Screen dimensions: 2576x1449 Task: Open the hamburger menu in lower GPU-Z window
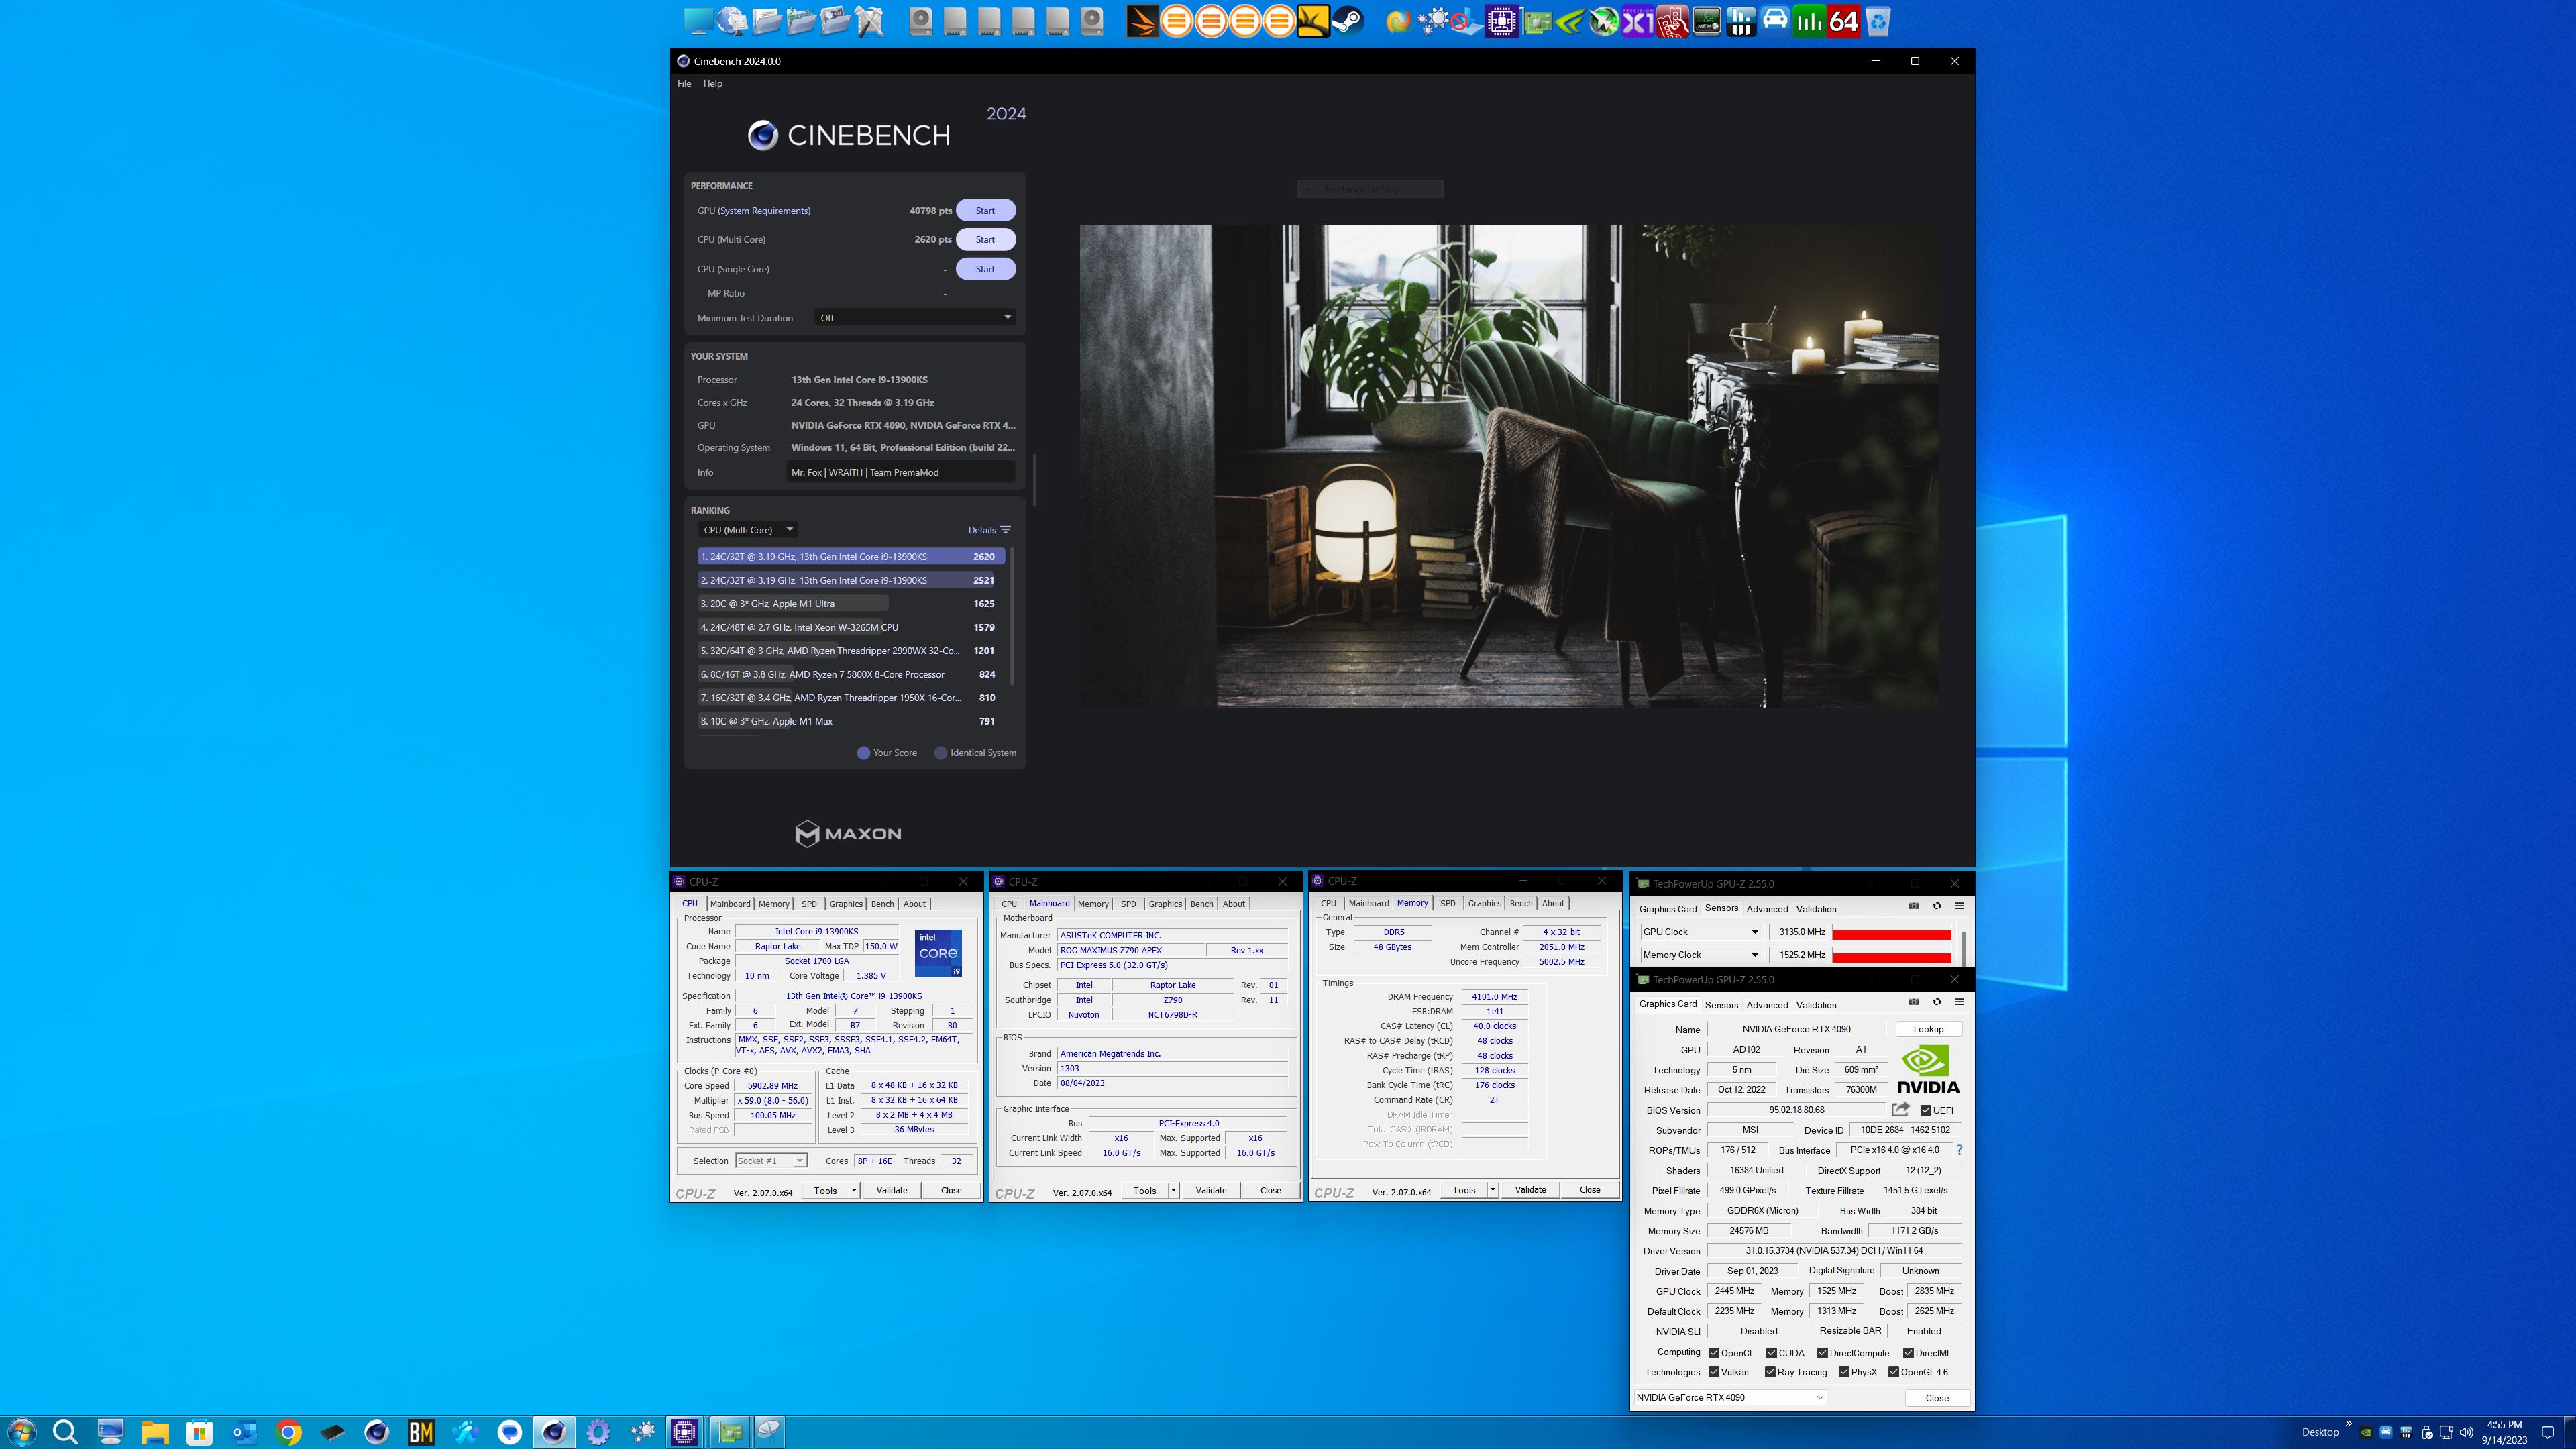click(x=1959, y=1002)
